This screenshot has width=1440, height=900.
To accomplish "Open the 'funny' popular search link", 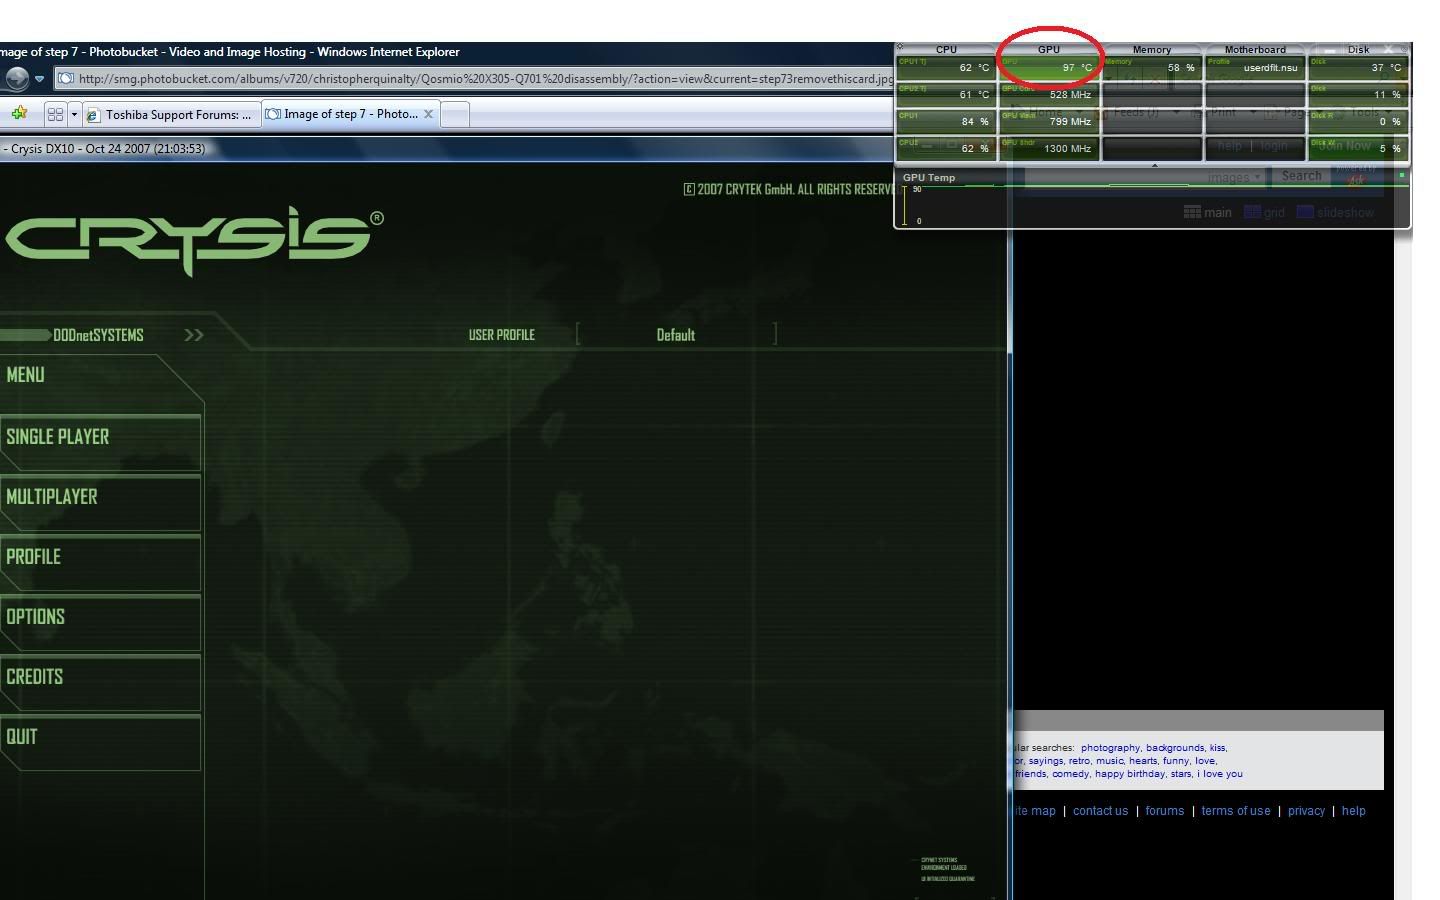I will (x=1176, y=761).
